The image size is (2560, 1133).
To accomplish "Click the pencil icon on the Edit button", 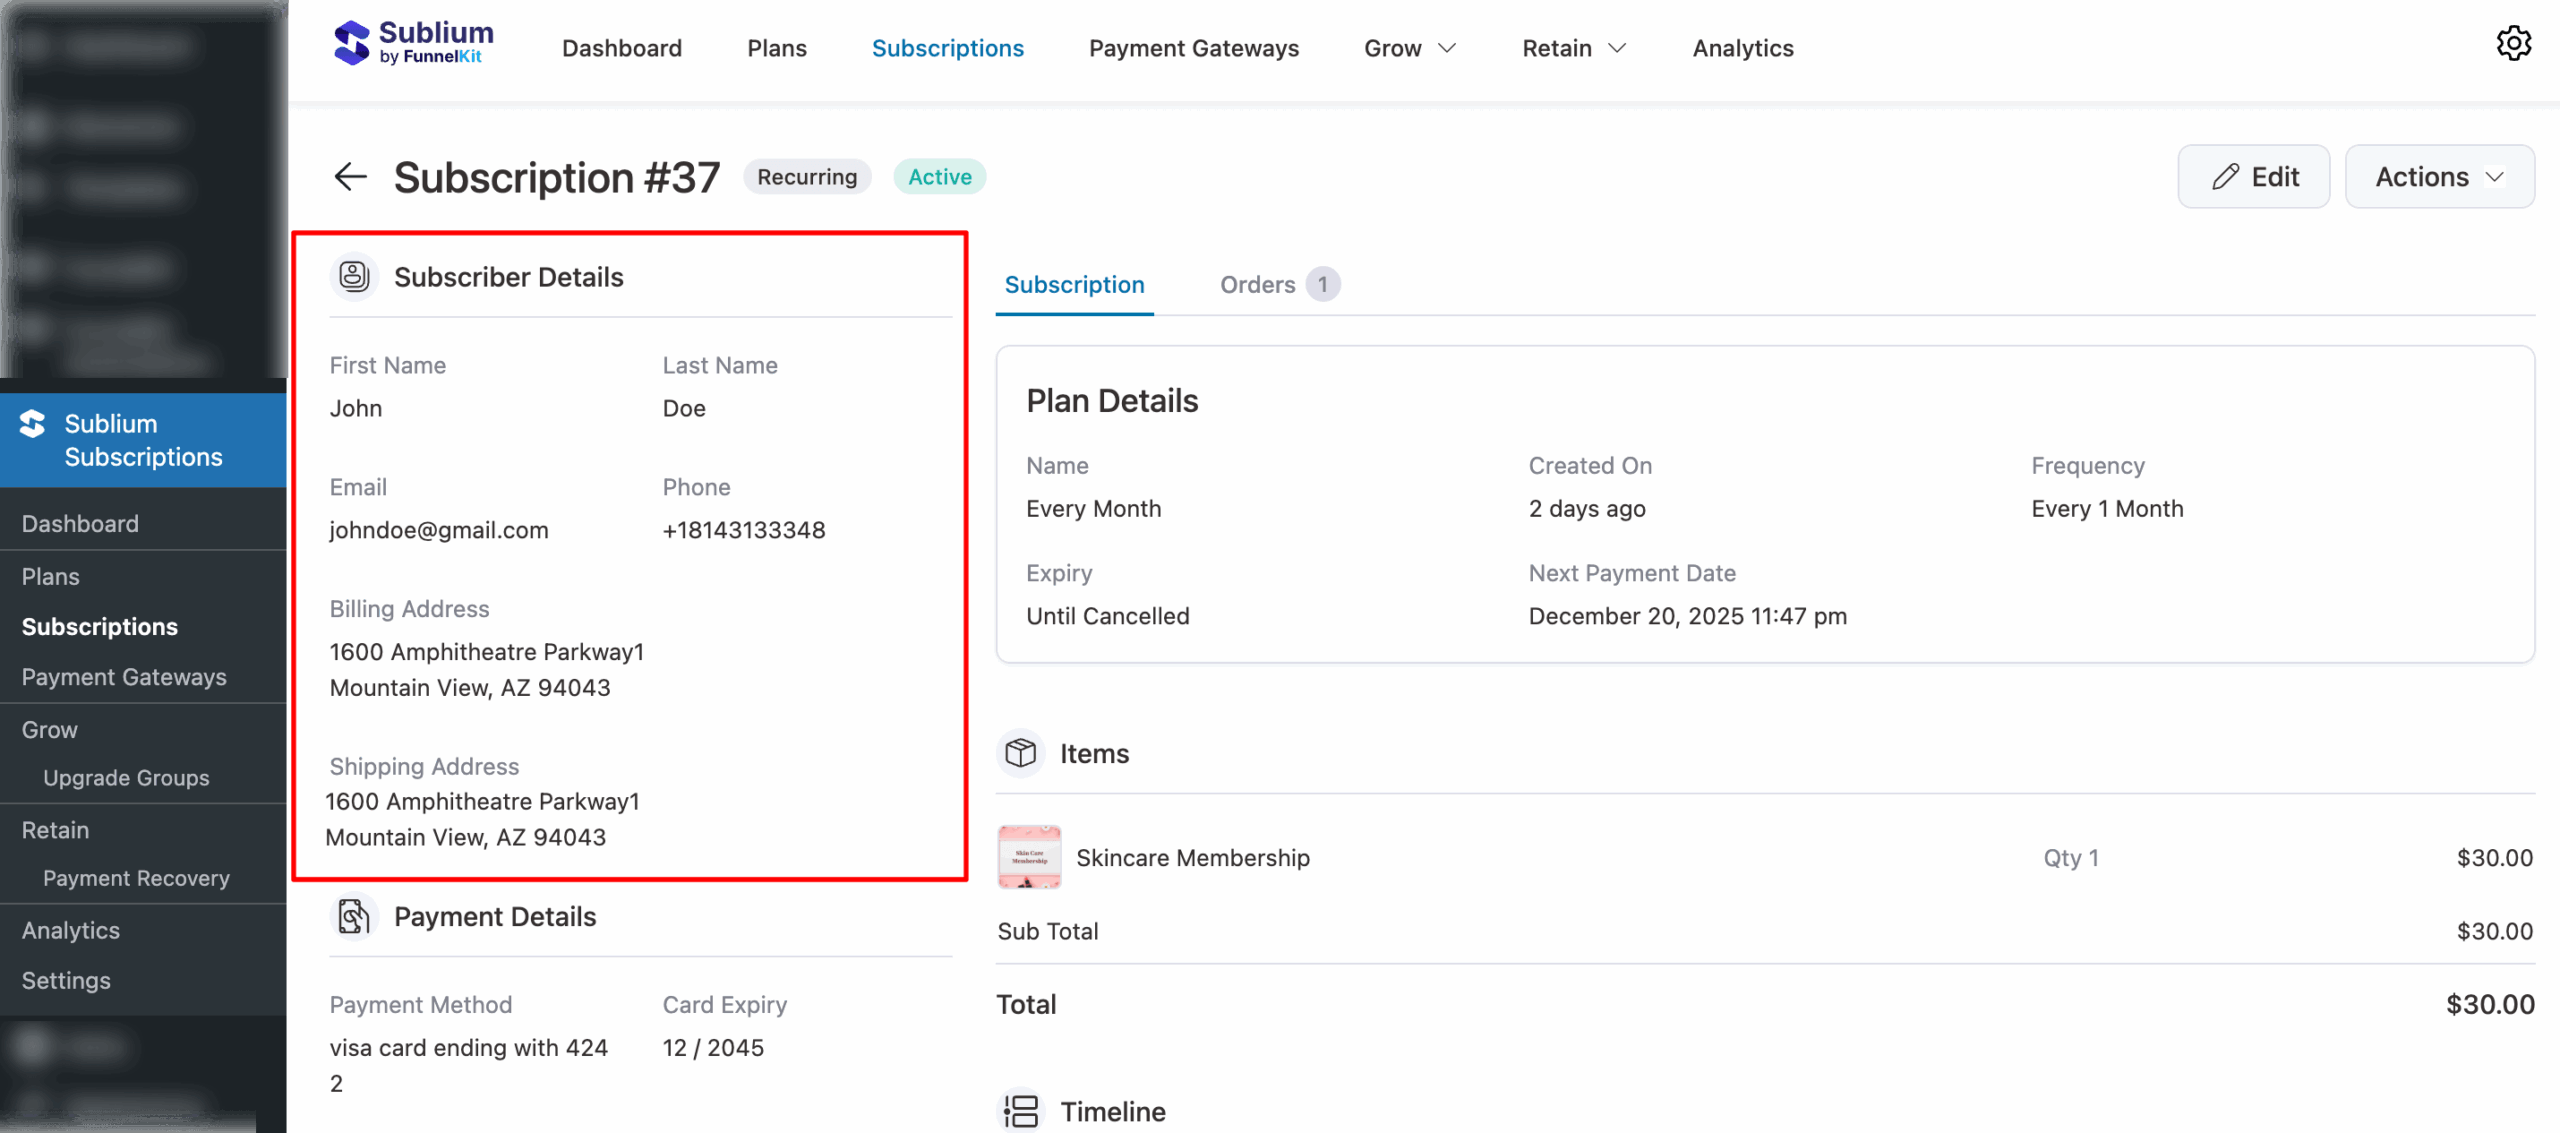I will (x=2224, y=176).
